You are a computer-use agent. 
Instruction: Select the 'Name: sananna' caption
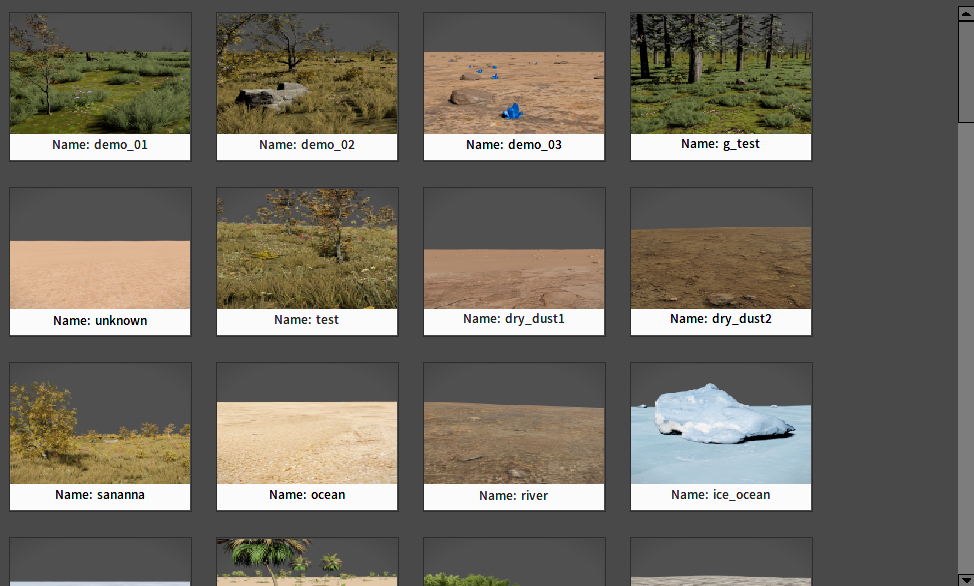100,495
